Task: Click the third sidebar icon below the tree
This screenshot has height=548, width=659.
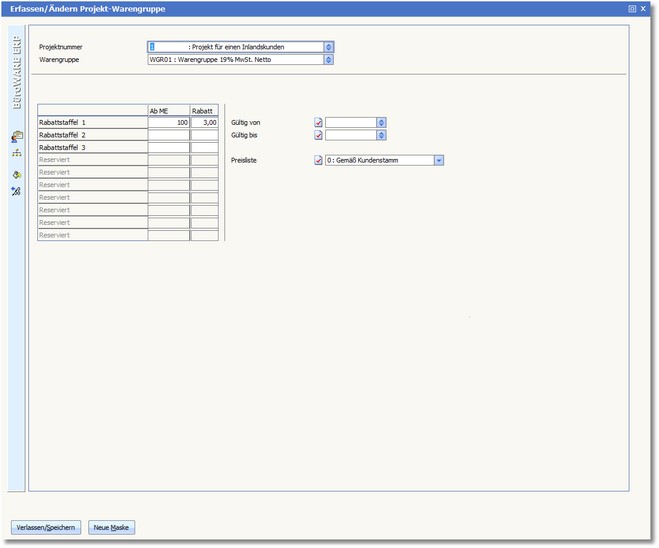Action: [x=16, y=174]
